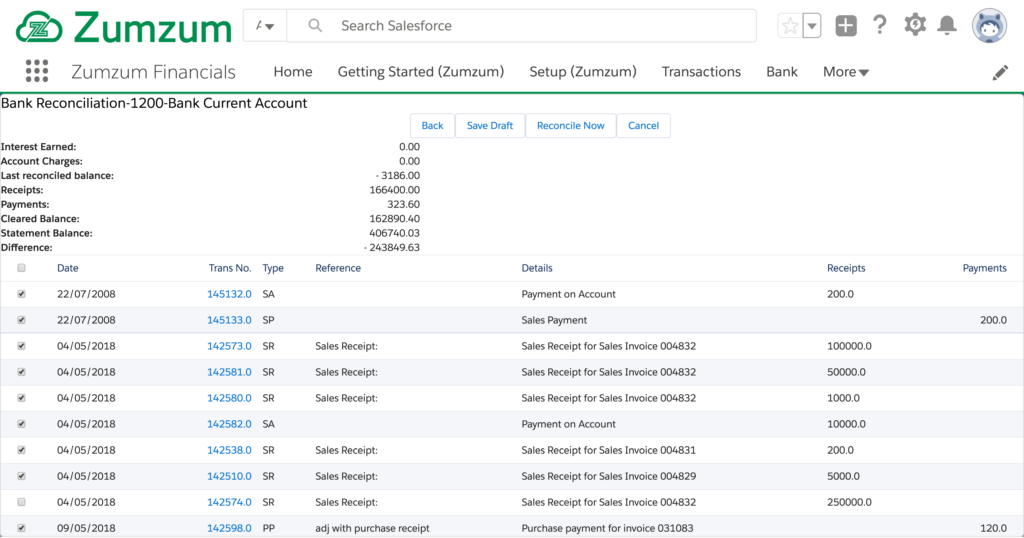Click the search magnifier icon
The width and height of the screenshot is (1024, 538).
pyautogui.click(x=315, y=25)
